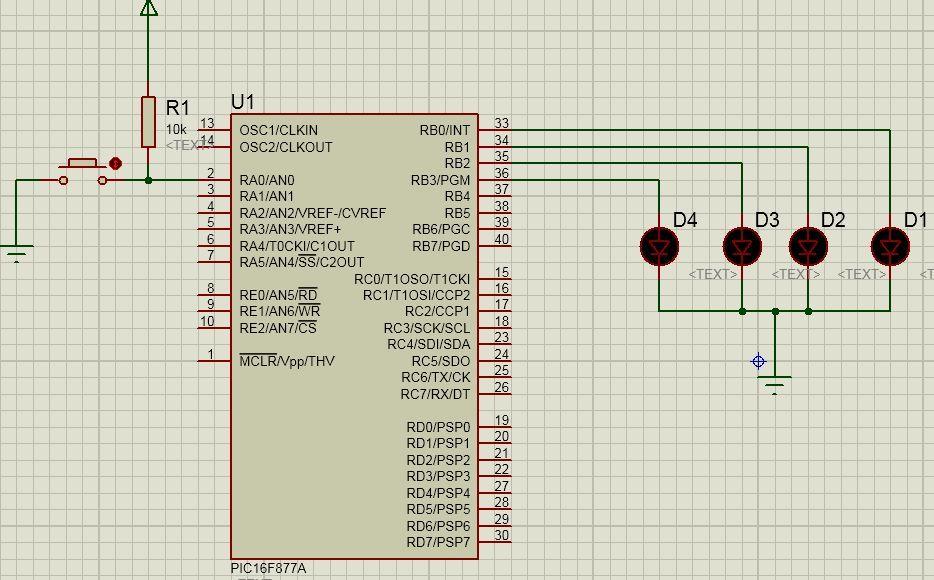Click pin label RE0/AN5/RD
Viewport: 934px width, 580px height.
[279, 295]
